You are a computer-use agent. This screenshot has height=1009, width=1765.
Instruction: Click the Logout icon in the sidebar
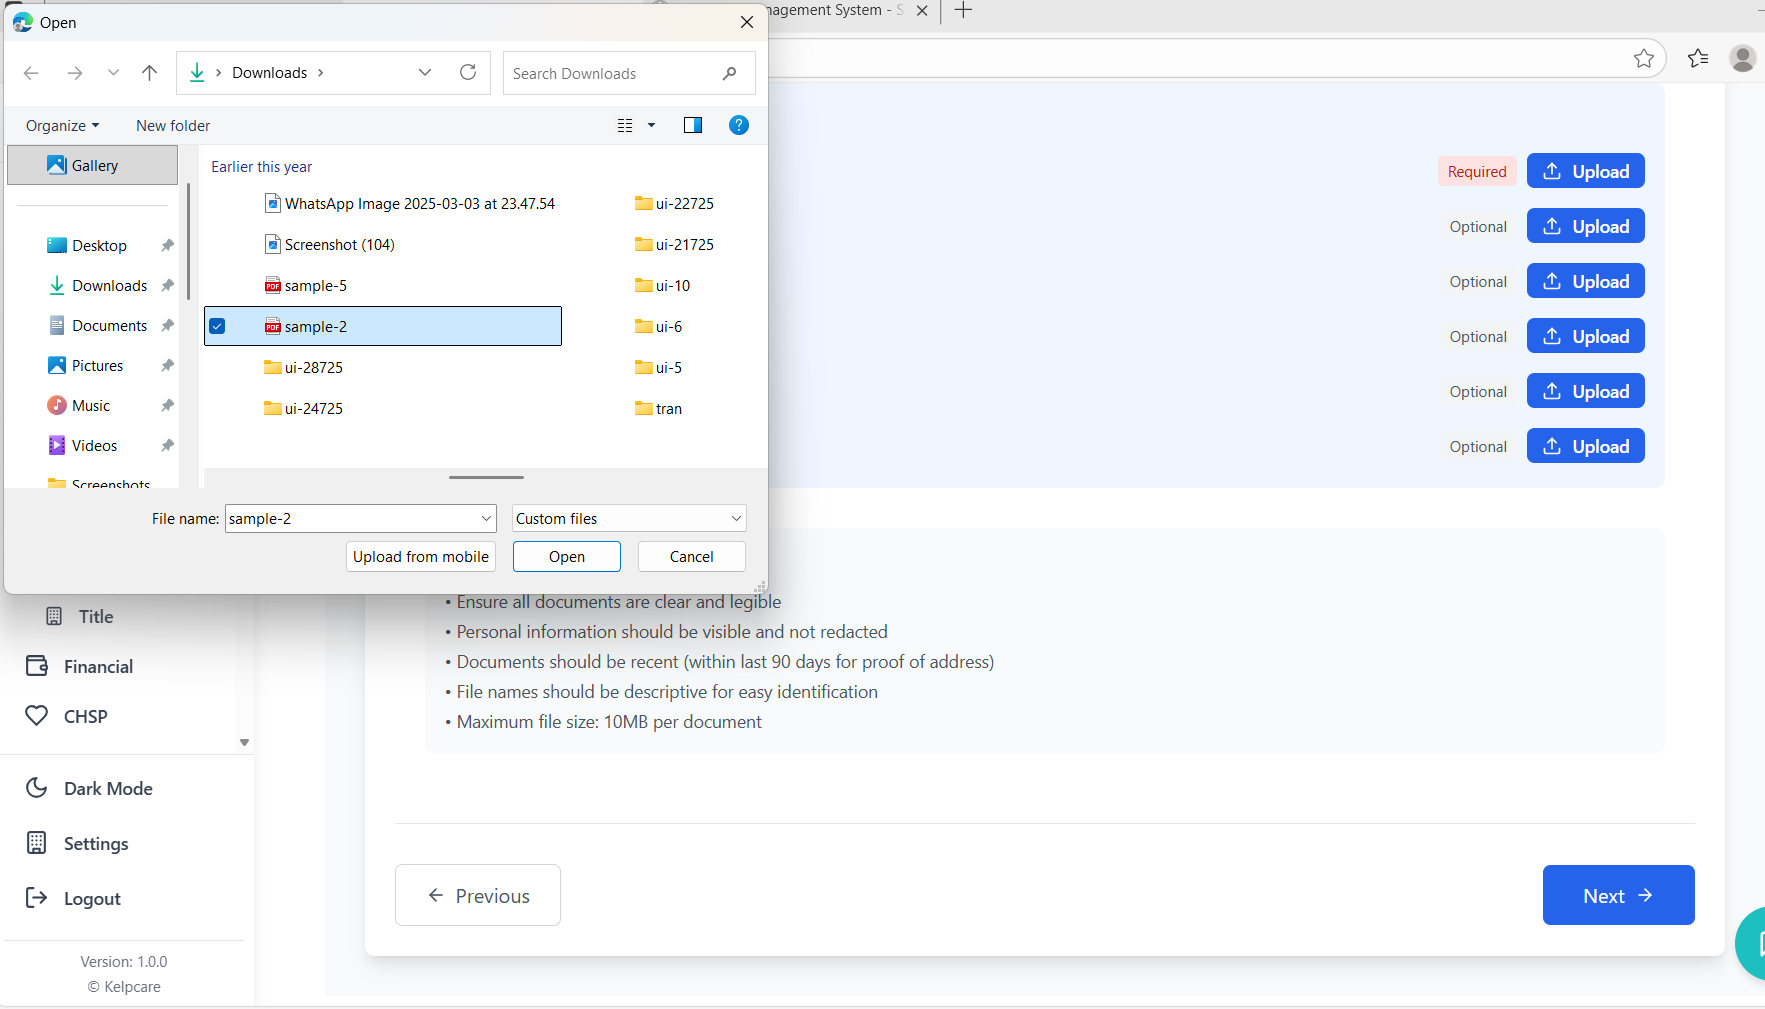(x=37, y=898)
